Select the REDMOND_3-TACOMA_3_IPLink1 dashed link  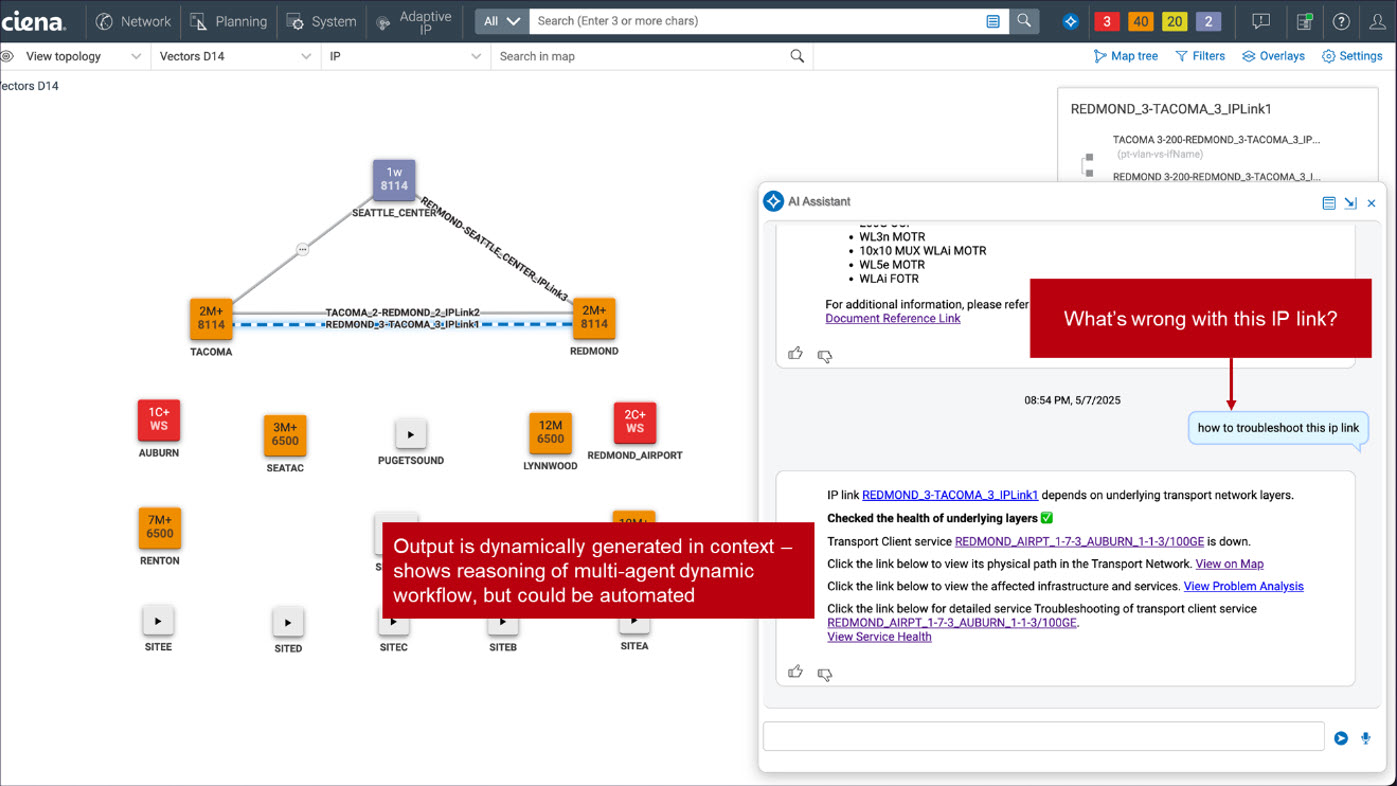[402, 324]
